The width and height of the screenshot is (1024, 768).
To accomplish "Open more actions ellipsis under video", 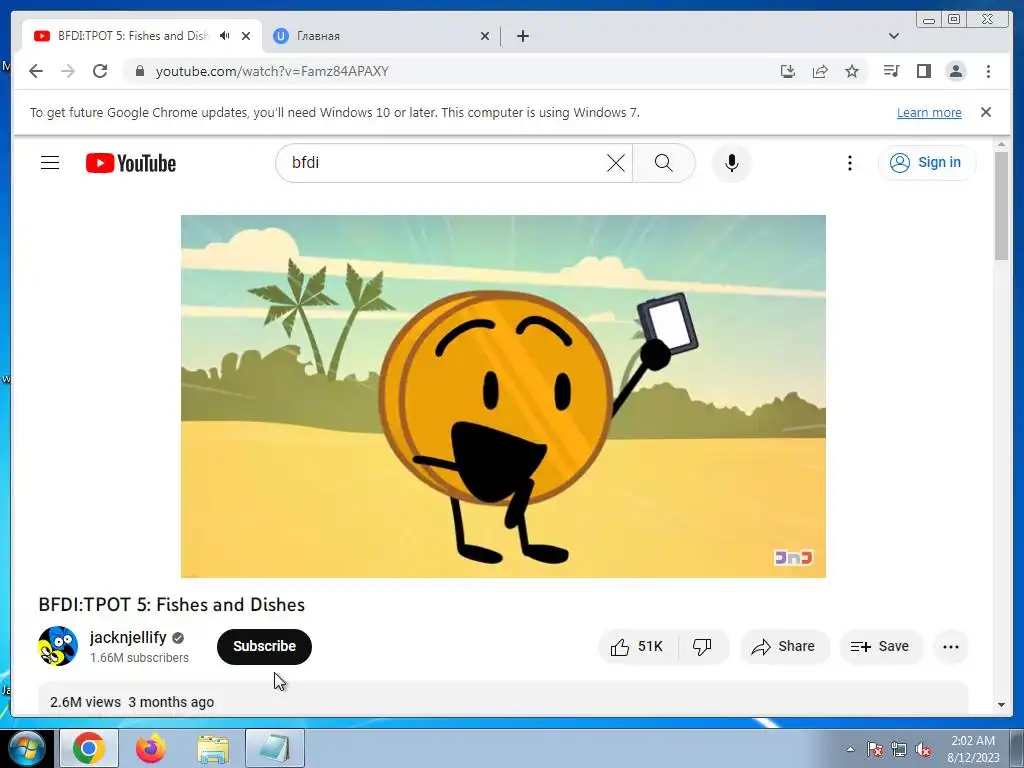I will pos(951,647).
